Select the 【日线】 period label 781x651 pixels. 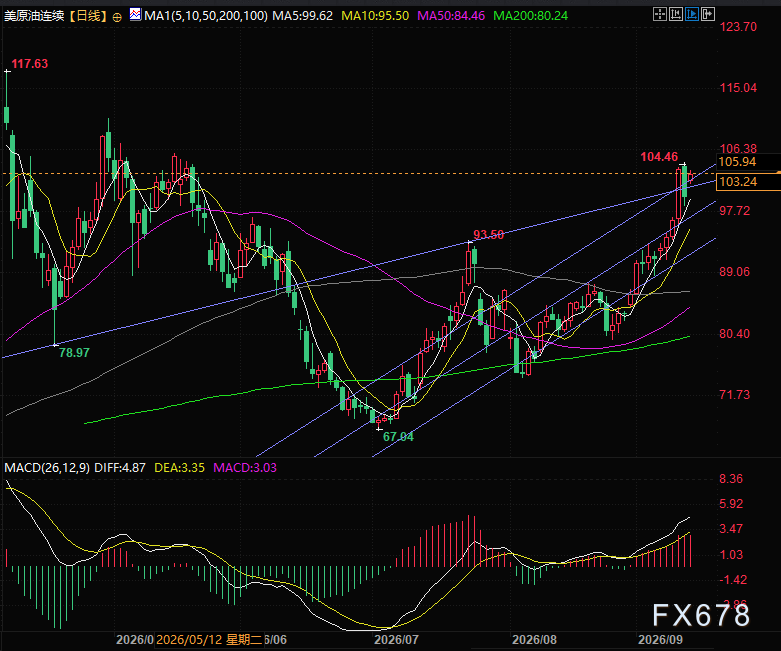[x=88, y=16]
